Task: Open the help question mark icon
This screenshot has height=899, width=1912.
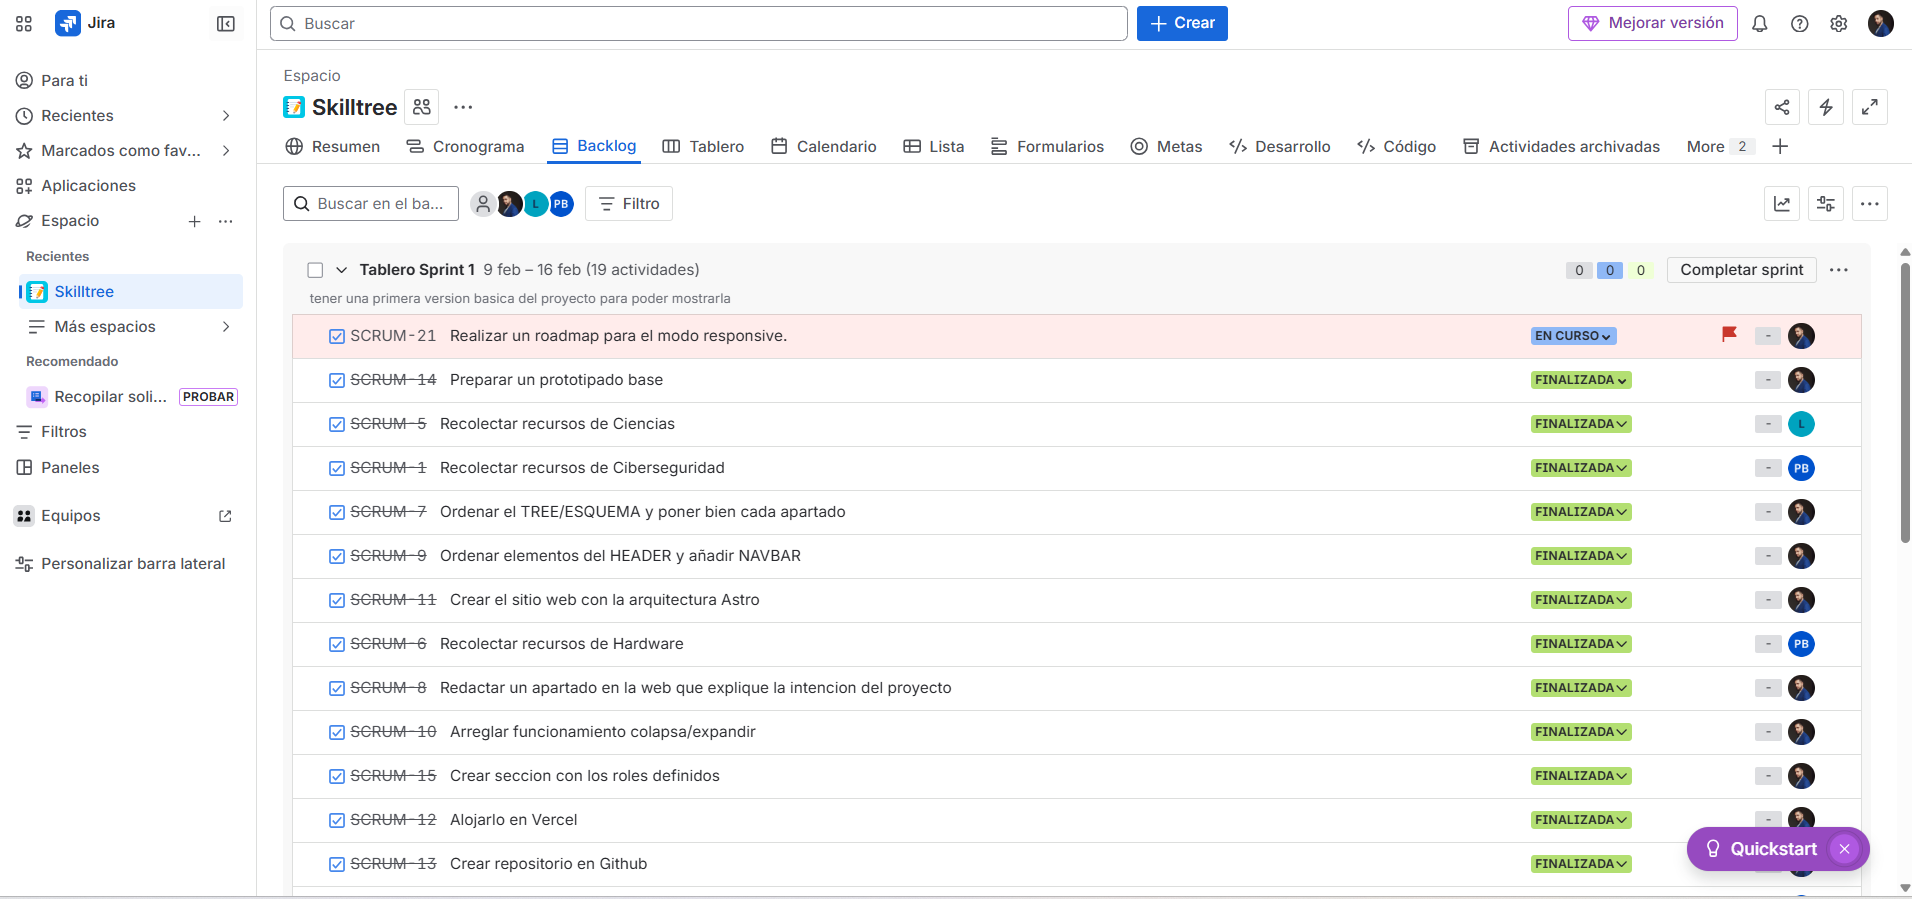Action: [x=1800, y=23]
